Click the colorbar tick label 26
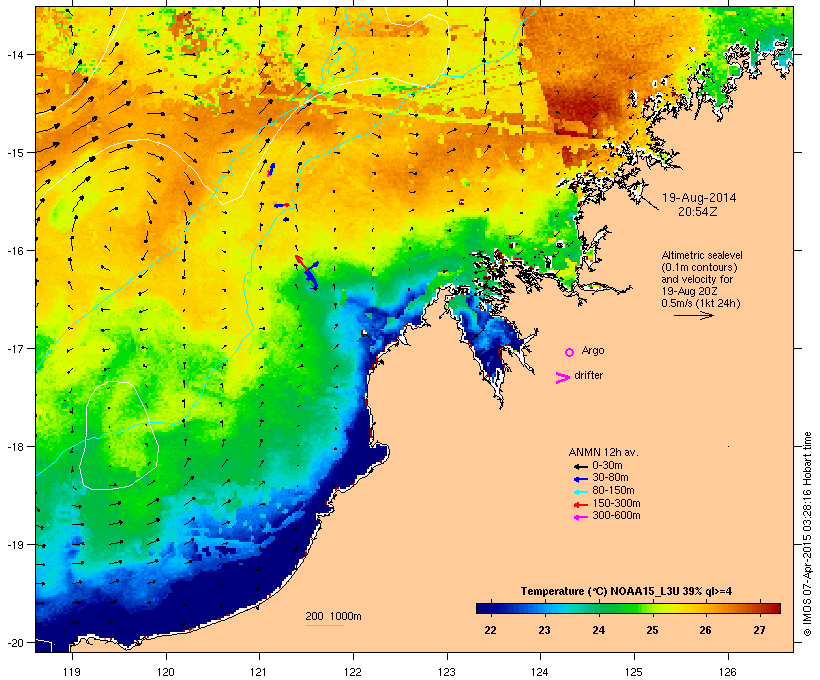 [705, 630]
